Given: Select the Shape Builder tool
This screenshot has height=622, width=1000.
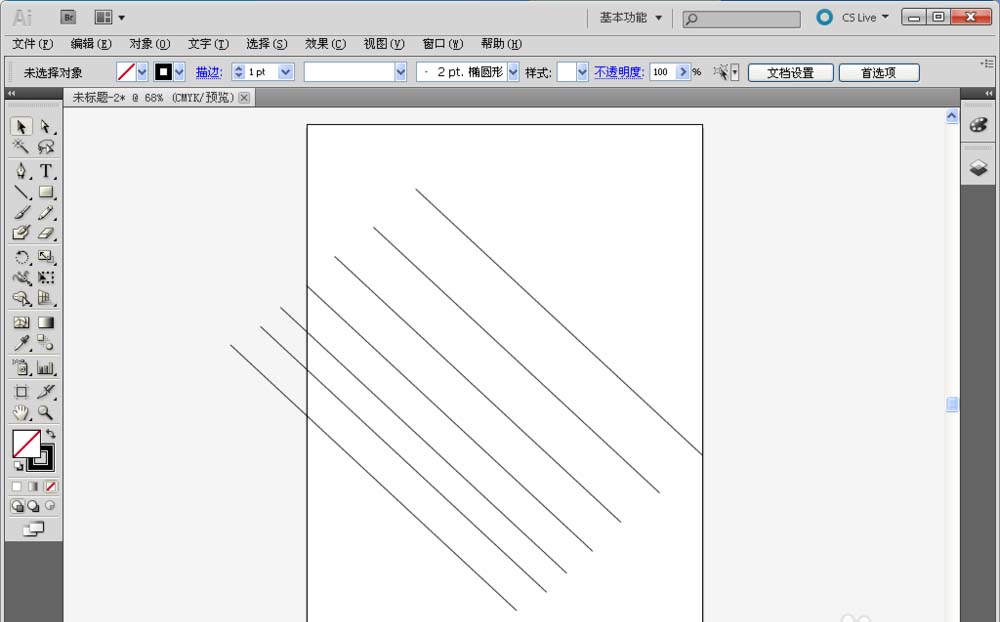Looking at the screenshot, I should pos(21,298).
